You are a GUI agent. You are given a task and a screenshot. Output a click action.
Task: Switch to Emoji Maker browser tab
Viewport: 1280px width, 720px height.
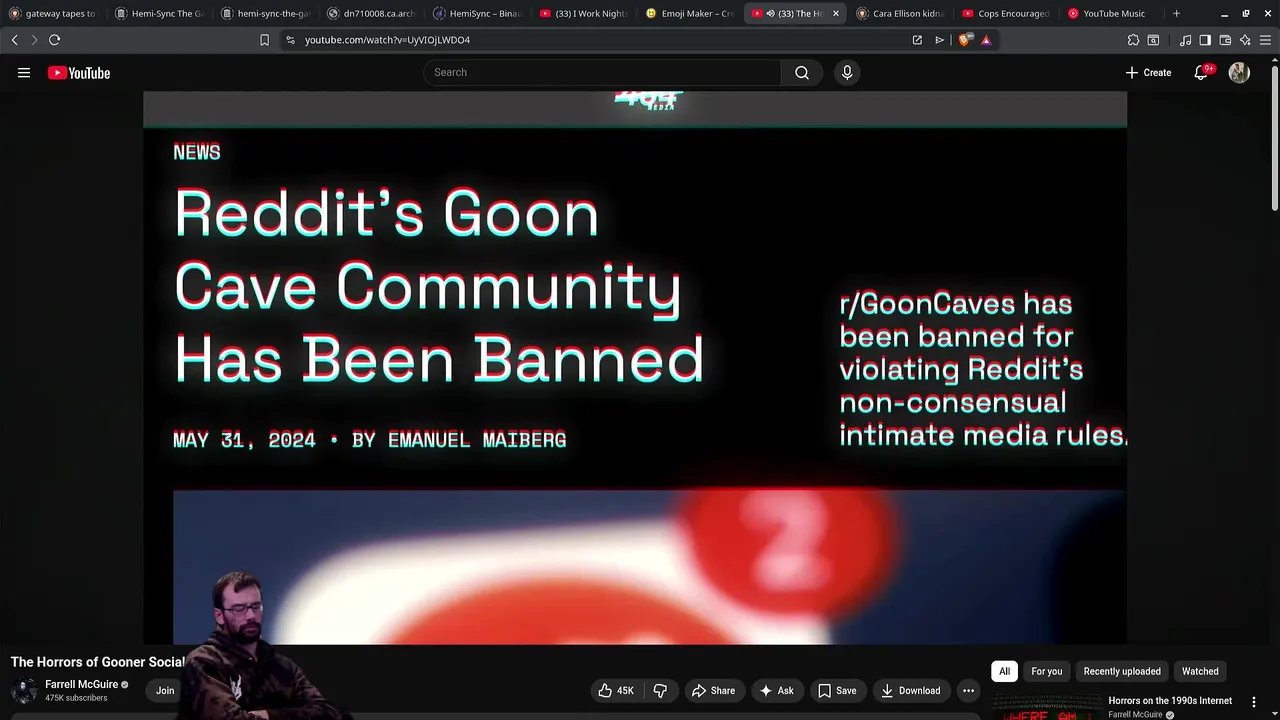[689, 13]
